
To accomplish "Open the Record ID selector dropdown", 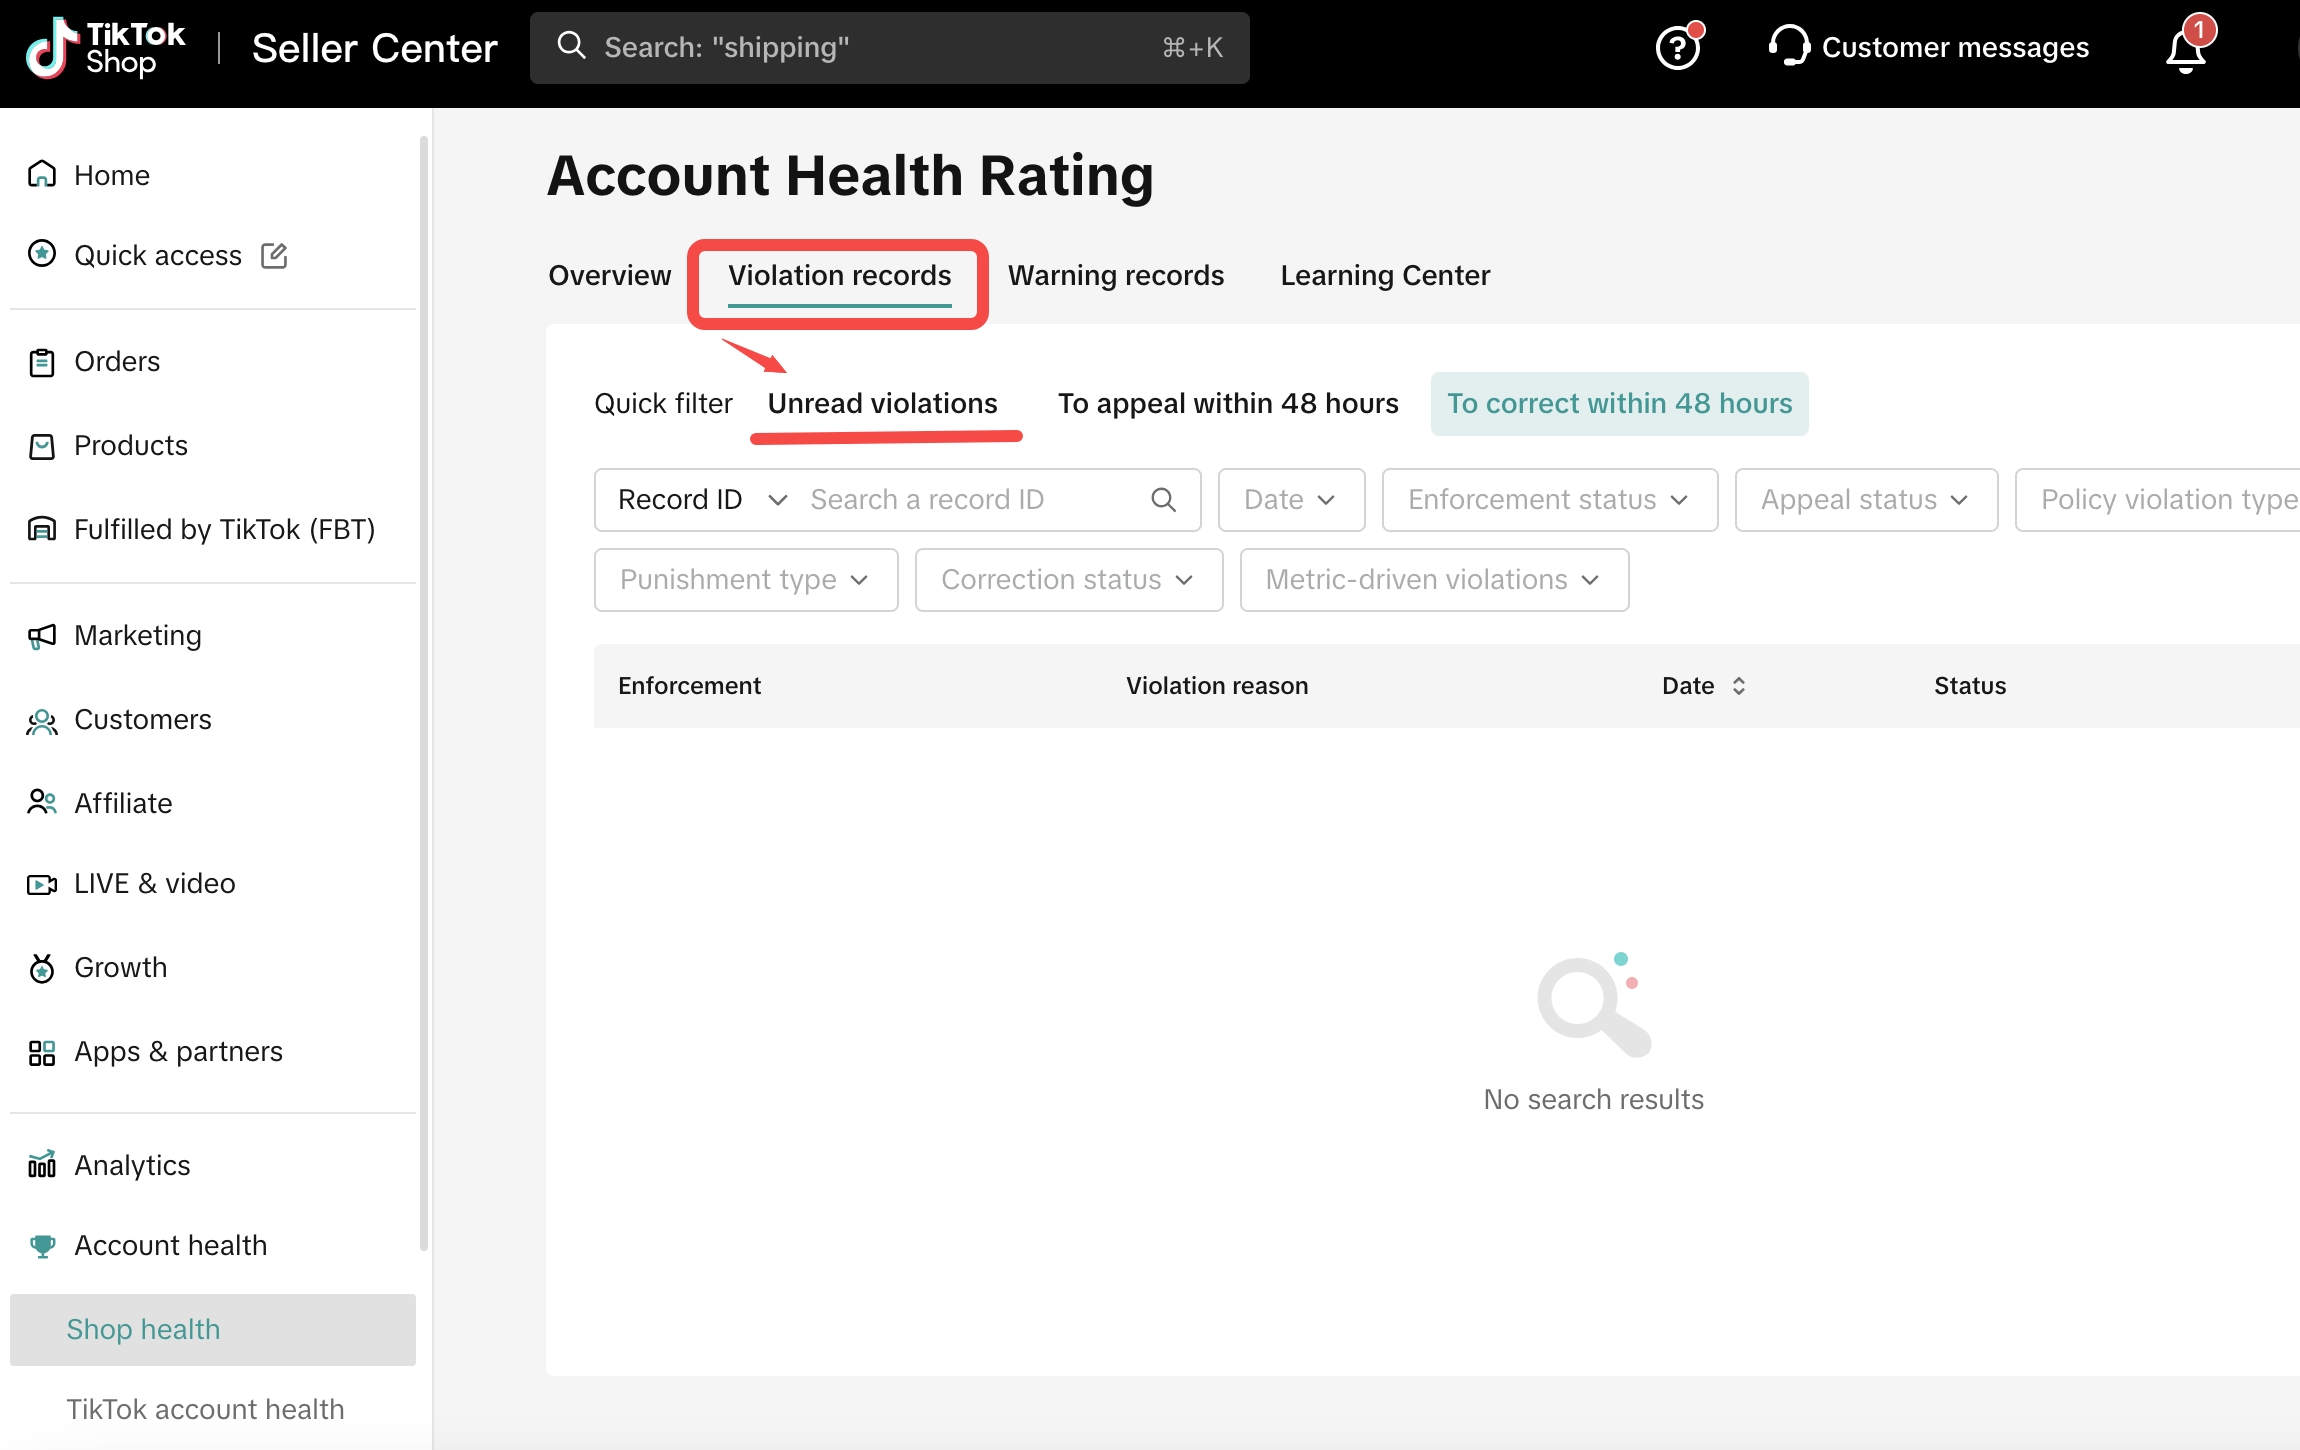I will pyautogui.click(x=702, y=500).
